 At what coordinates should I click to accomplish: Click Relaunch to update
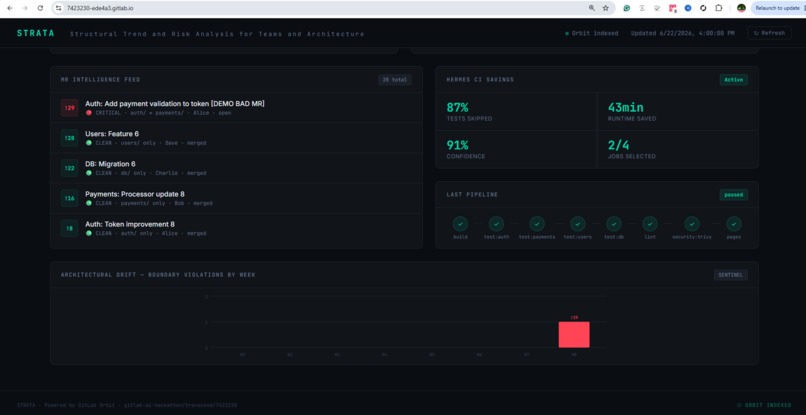click(x=778, y=8)
